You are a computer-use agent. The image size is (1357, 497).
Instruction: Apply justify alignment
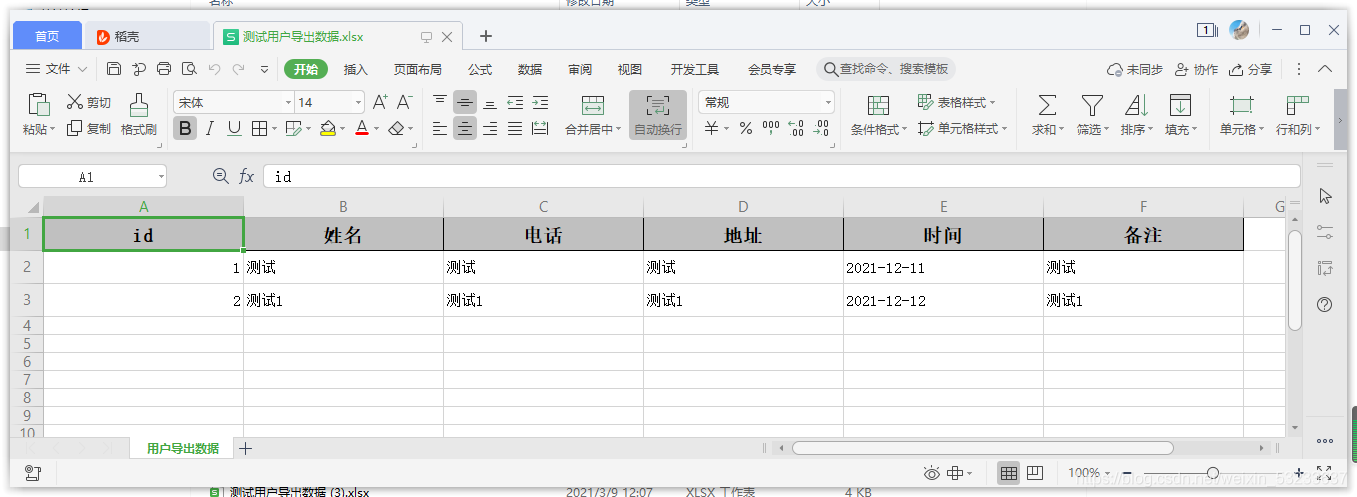515,128
